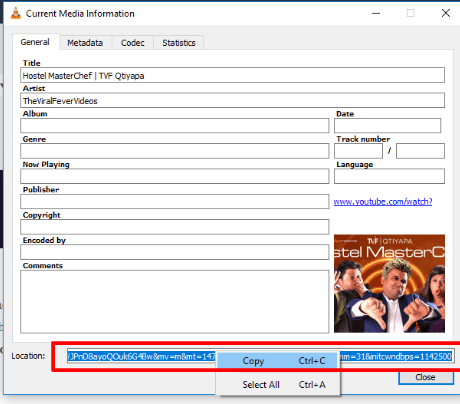Choose Select All from the context menu
This screenshot has width=460, height=404.
(x=278, y=385)
